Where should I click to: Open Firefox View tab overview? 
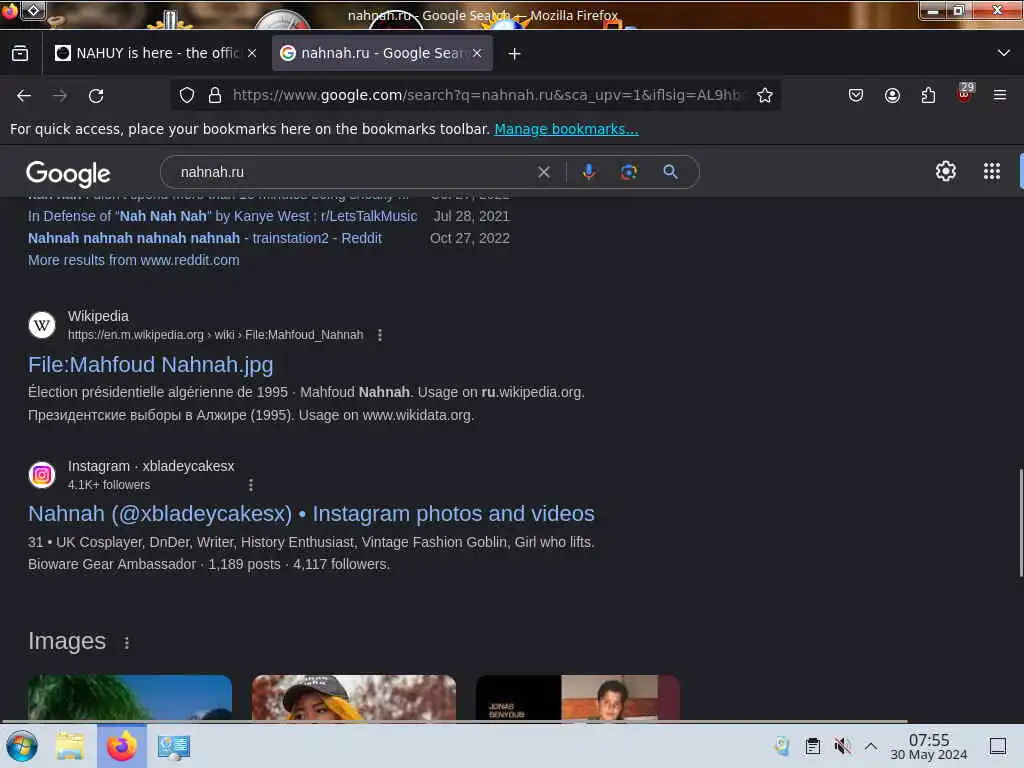[x=20, y=54]
